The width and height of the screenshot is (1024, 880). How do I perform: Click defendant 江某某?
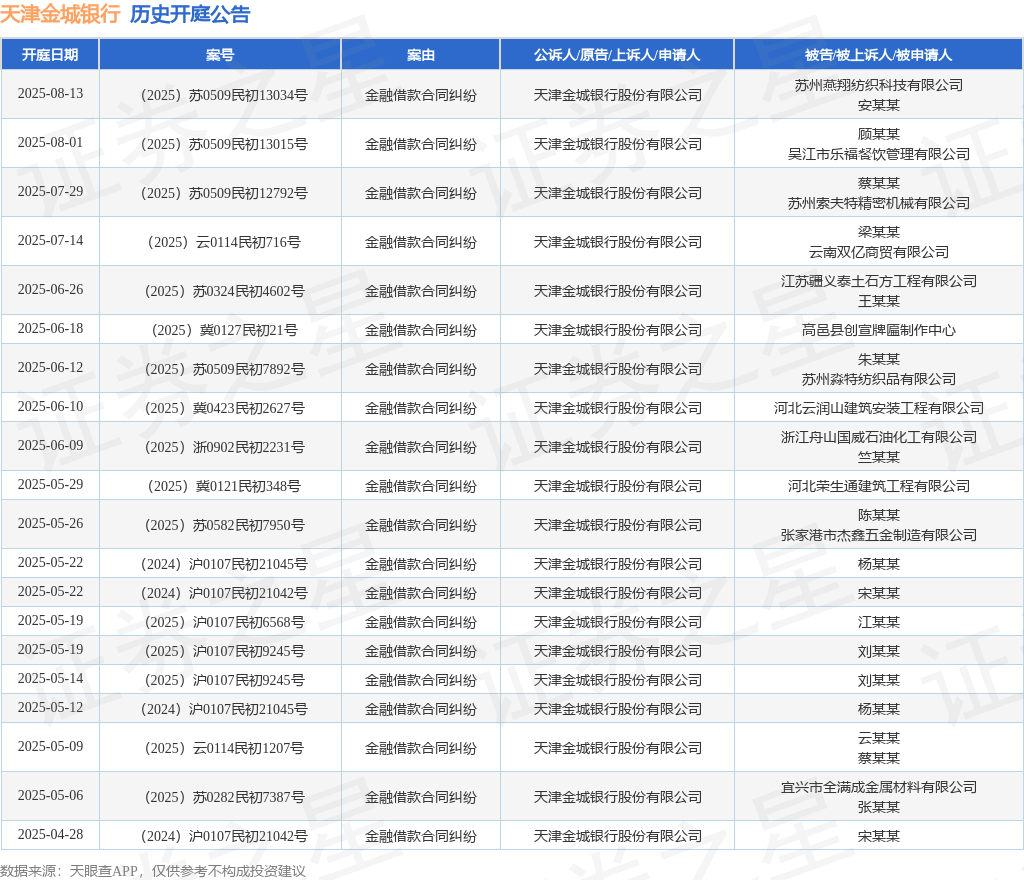pos(878,622)
